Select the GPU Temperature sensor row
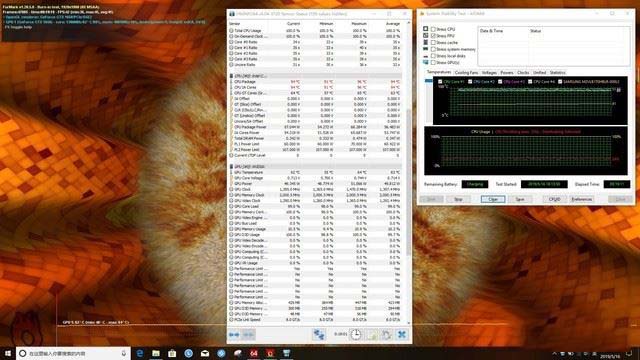Viewport: 640px width, 360px height. click(315, 172)
